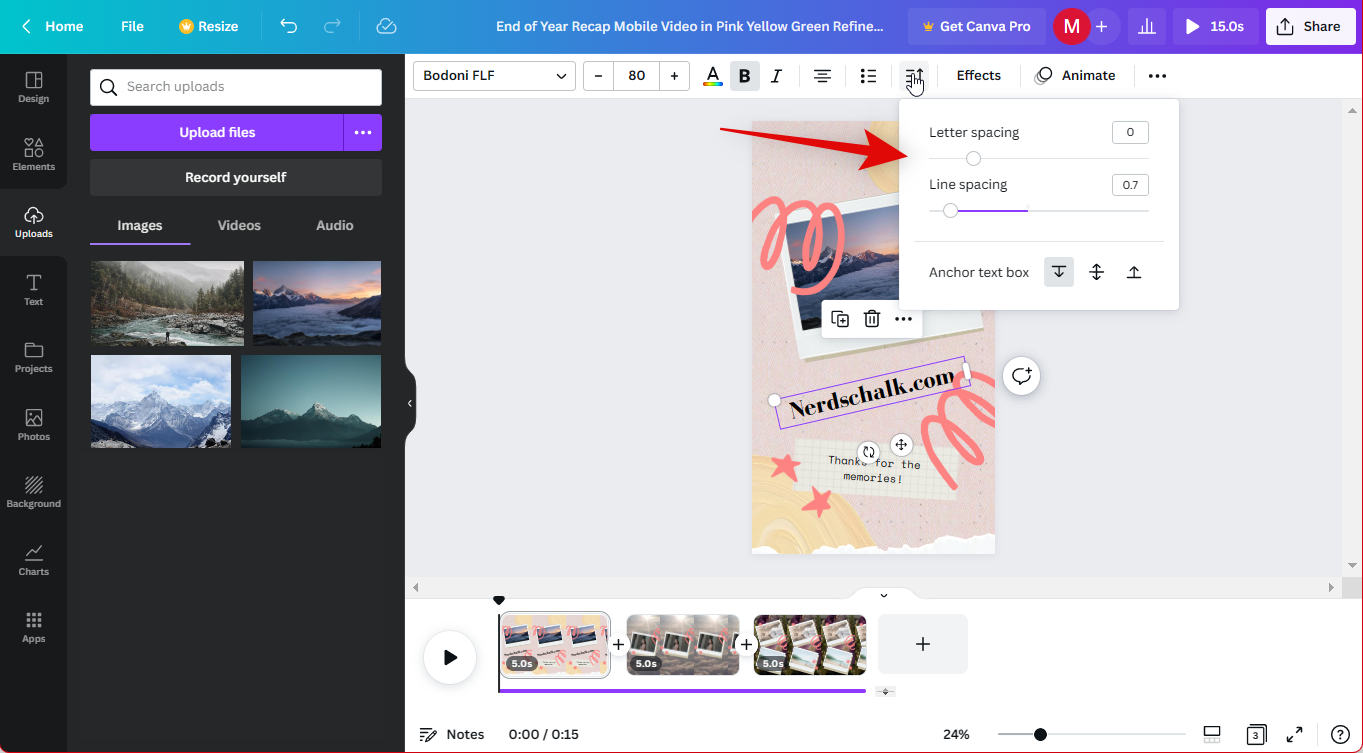Go back Home

(x=53, y=26)
